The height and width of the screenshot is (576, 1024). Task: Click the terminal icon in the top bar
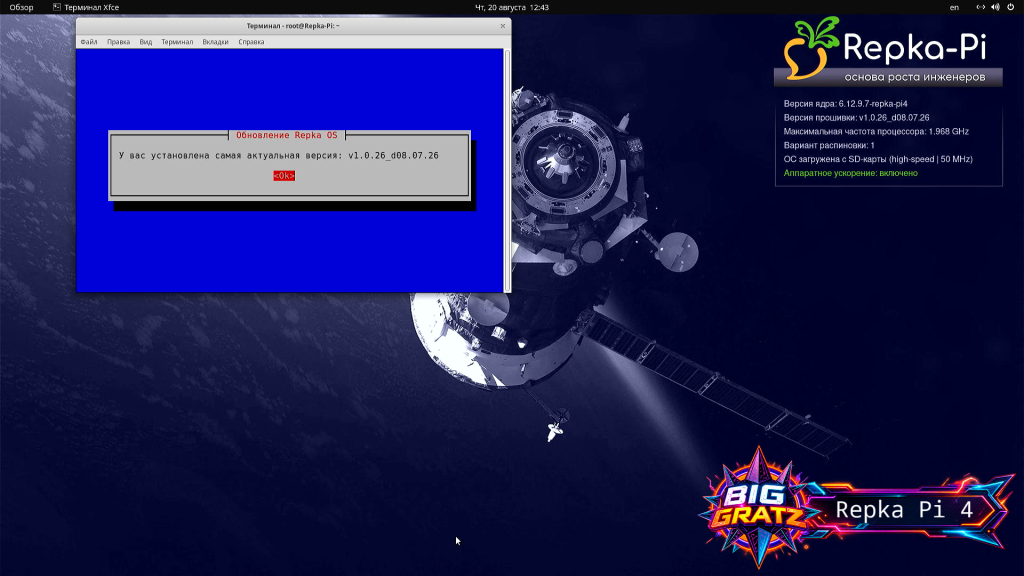57,7
